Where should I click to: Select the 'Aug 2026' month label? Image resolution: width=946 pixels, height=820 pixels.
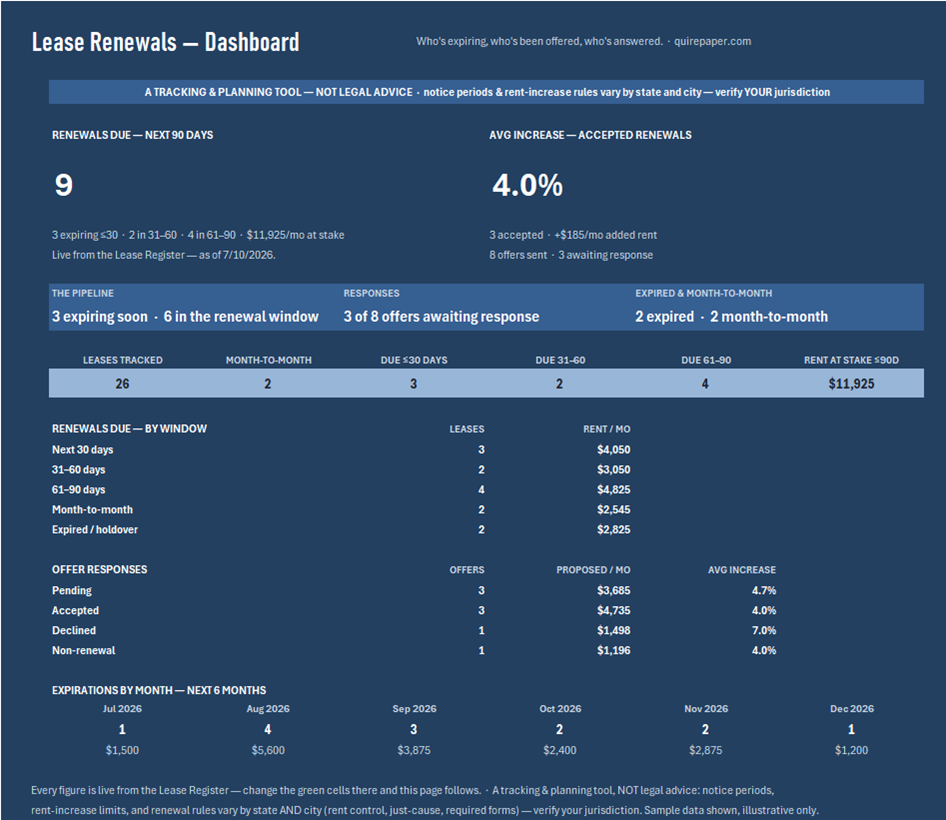coord(268,708)
